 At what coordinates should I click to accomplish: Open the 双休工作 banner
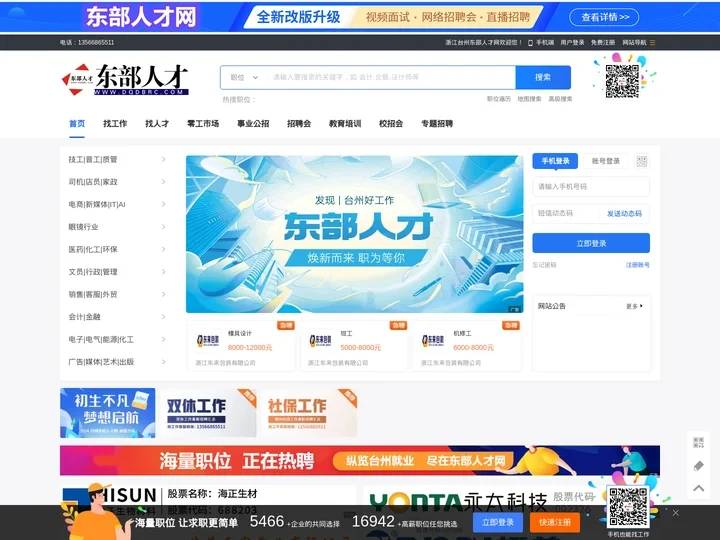coord(208,413)
